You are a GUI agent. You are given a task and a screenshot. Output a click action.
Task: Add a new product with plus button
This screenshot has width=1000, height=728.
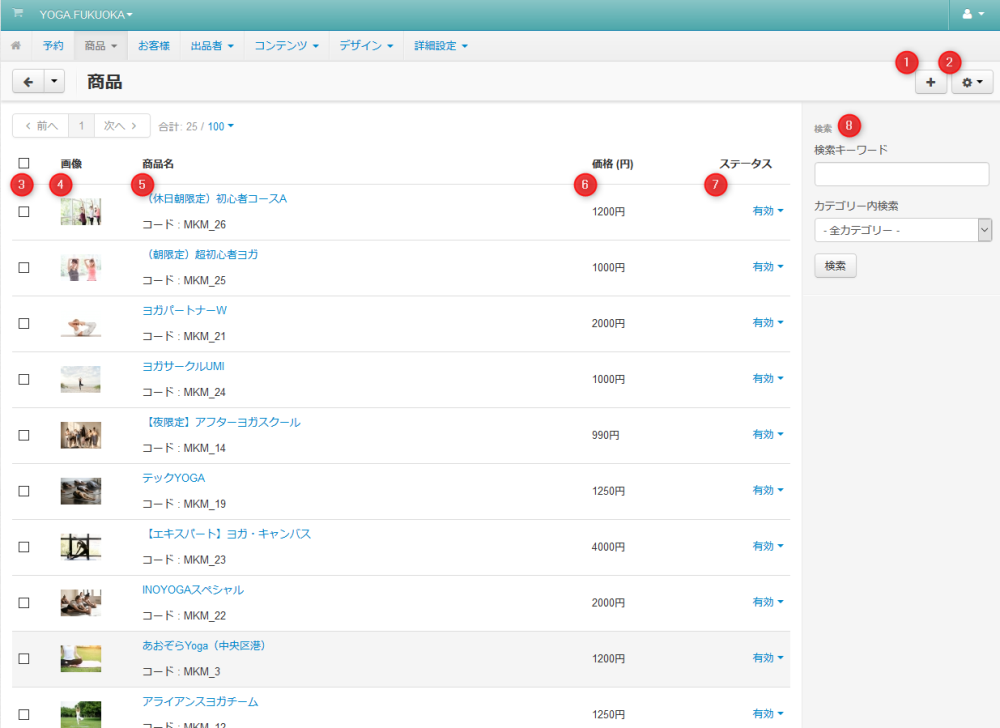(930, 82)
